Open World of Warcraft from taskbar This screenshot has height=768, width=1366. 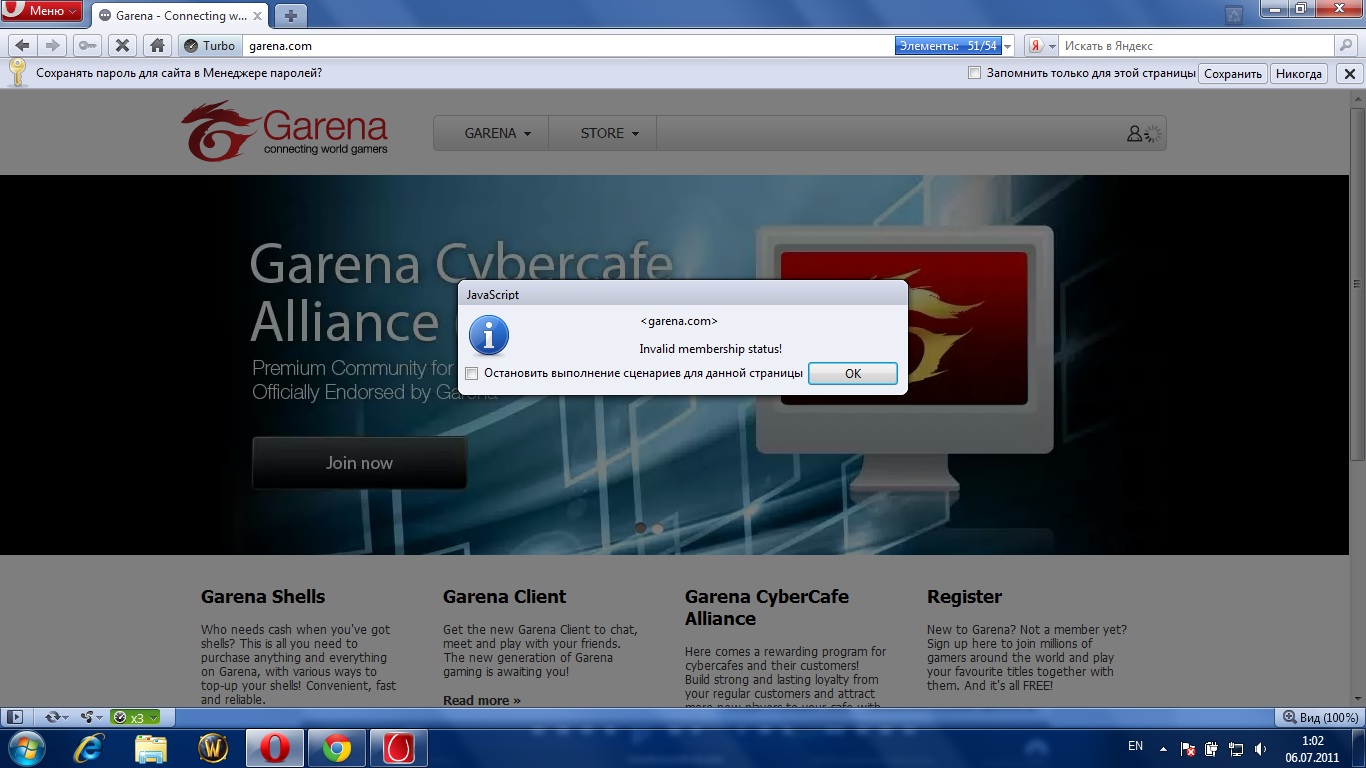(212, 748)
